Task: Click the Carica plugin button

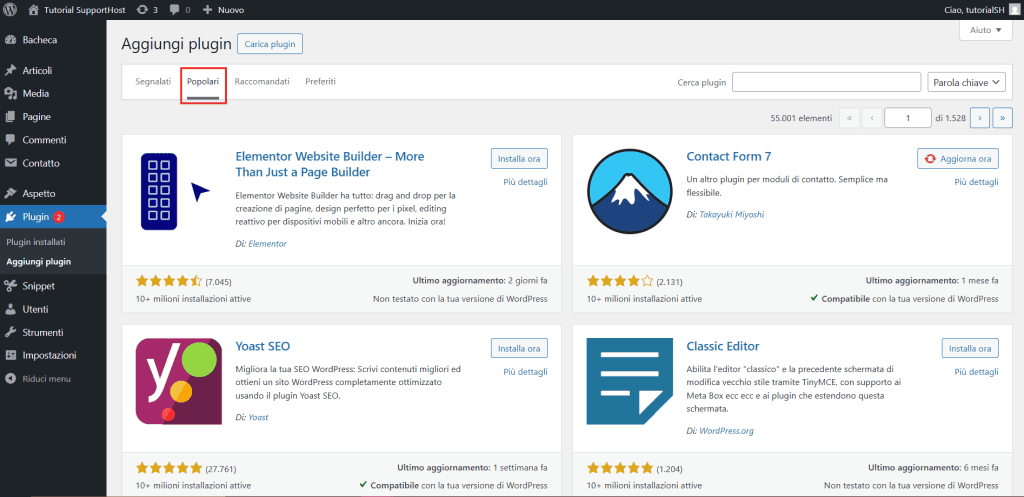Action: point(270,44)
